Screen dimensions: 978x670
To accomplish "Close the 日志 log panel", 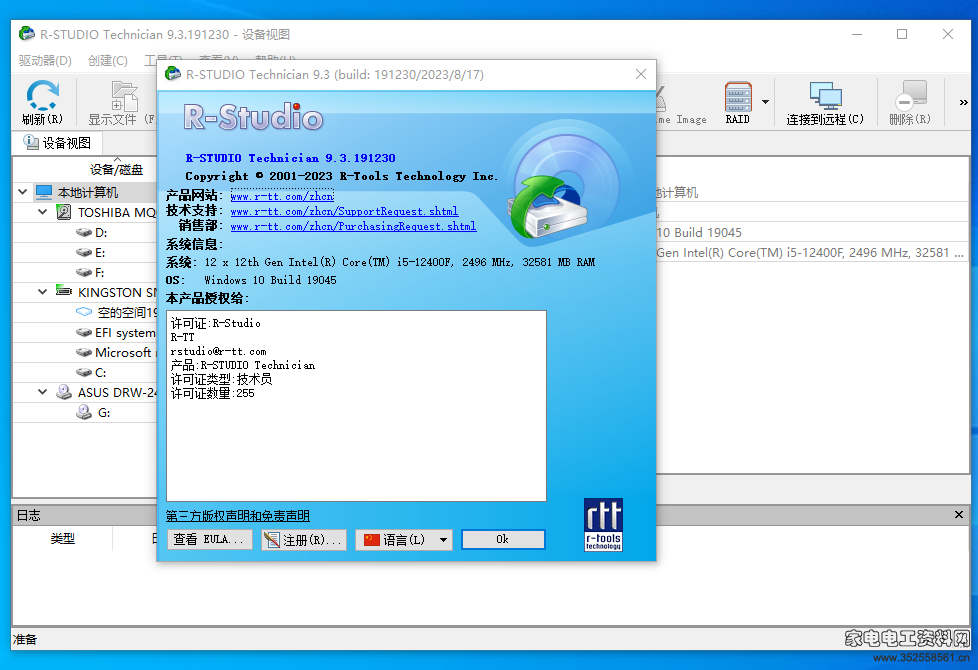I will pos(959,515).
